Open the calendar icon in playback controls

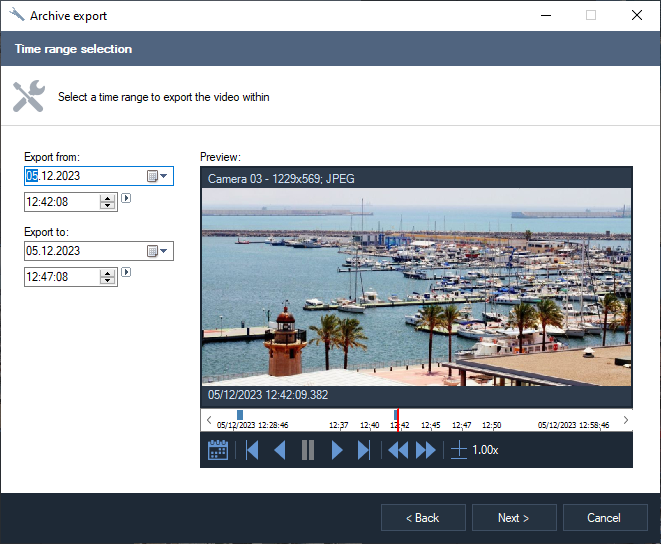218,450
